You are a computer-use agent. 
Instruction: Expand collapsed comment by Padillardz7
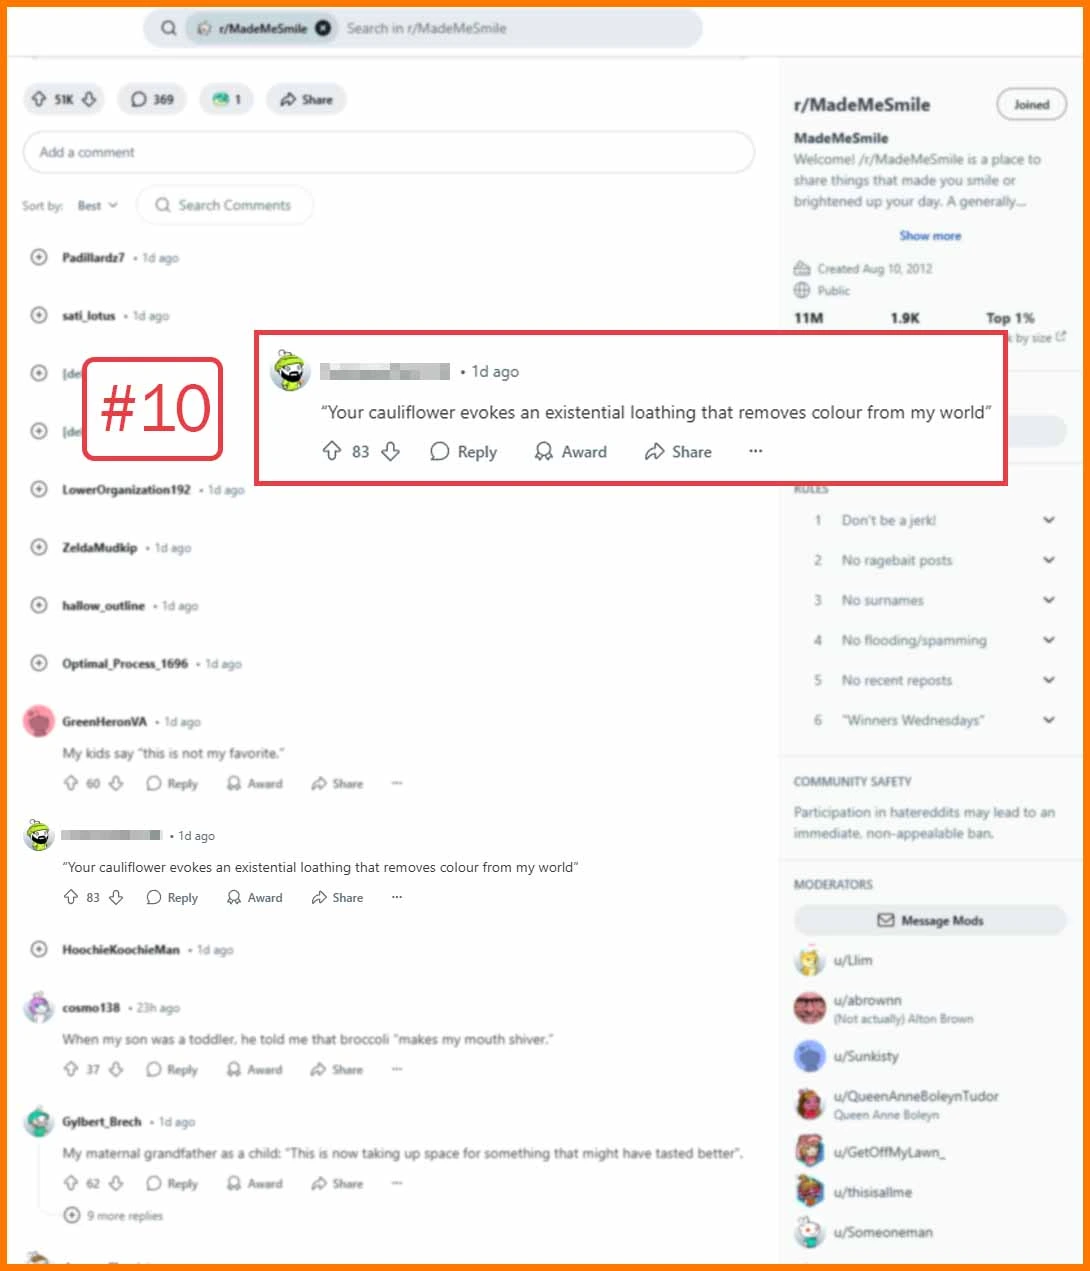click(x=39, y=257)
